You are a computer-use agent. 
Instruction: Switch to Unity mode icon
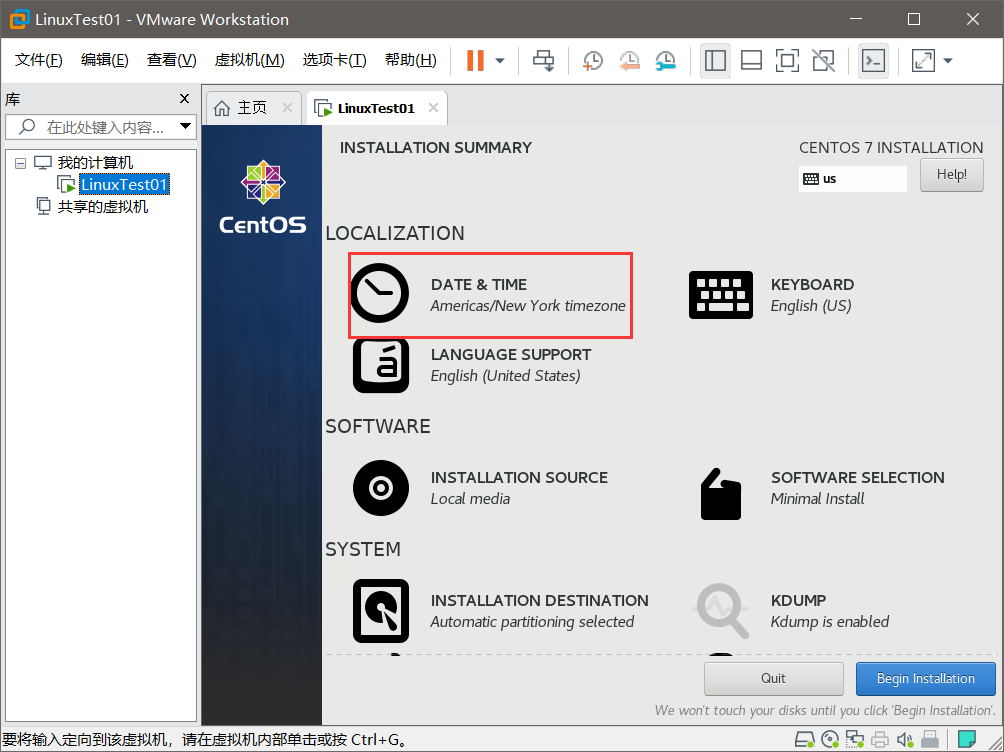click(x=823, y=61)
